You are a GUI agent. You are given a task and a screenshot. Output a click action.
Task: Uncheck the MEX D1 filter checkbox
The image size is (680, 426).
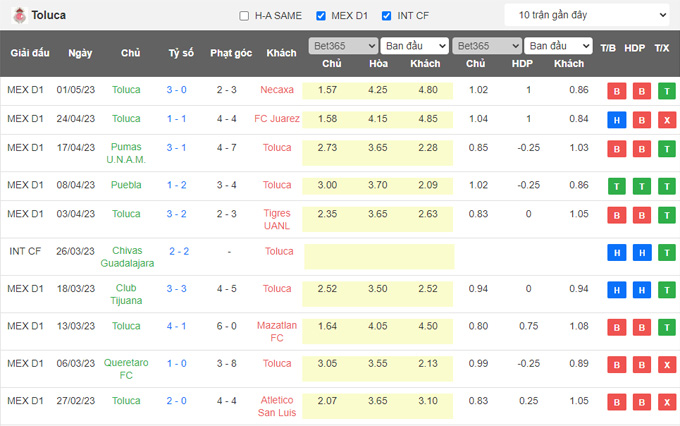click(321, 16)
